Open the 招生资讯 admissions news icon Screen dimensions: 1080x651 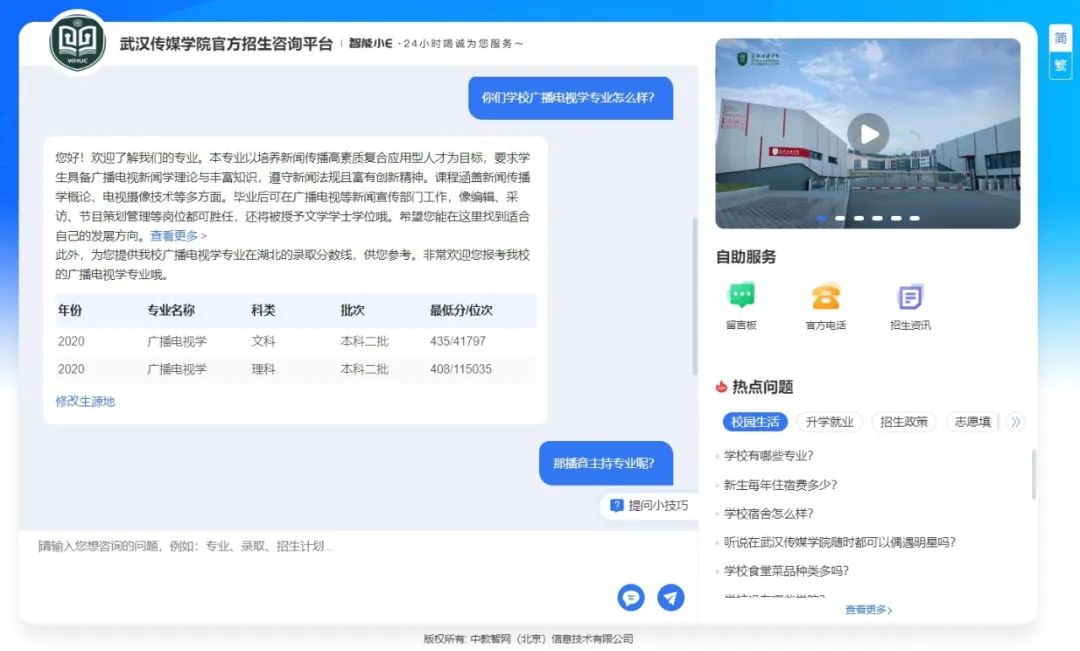click(909, 297)
